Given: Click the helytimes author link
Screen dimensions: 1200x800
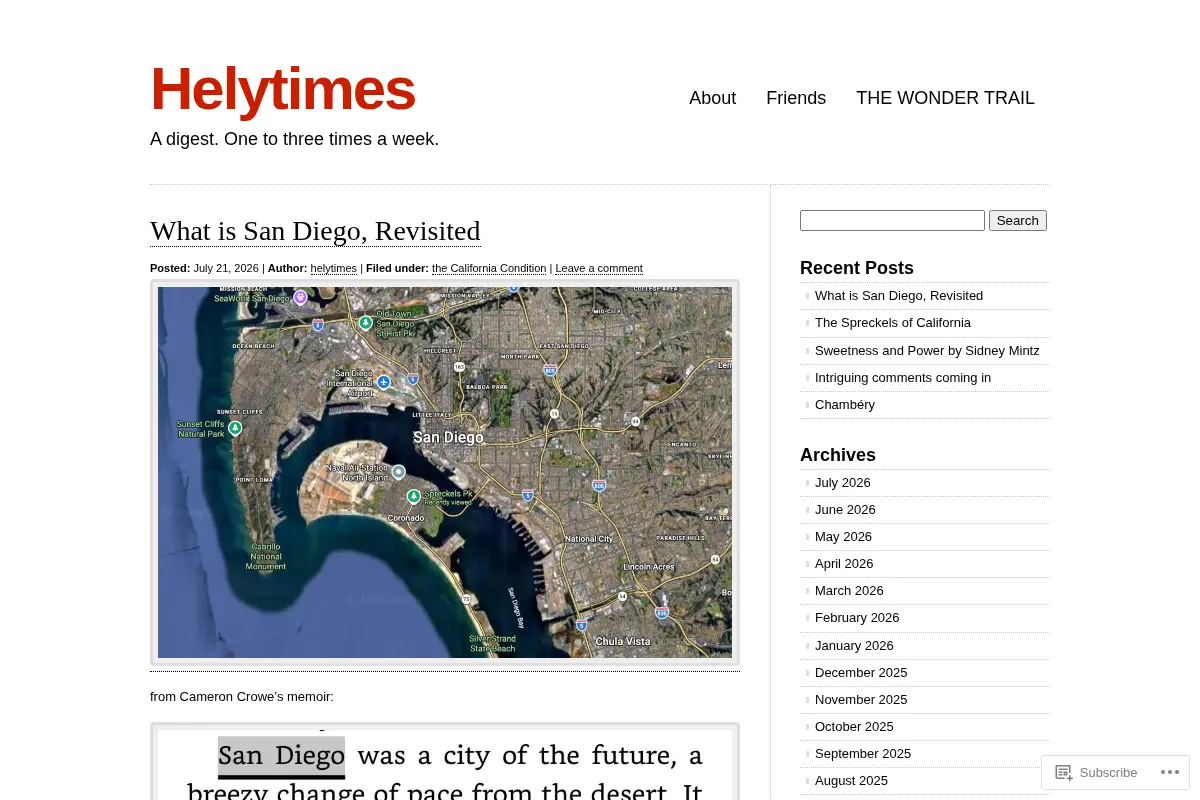Looking at the screenshot, I should click(x=333, y=268).
